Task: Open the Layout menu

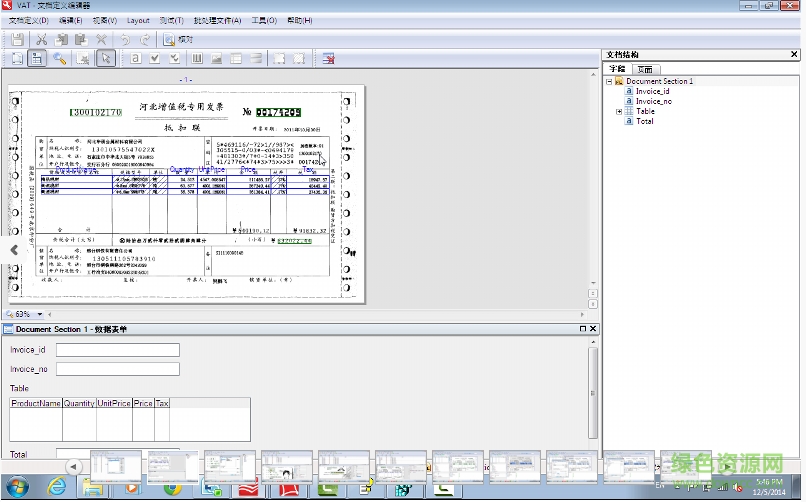Action: point(138,20)
